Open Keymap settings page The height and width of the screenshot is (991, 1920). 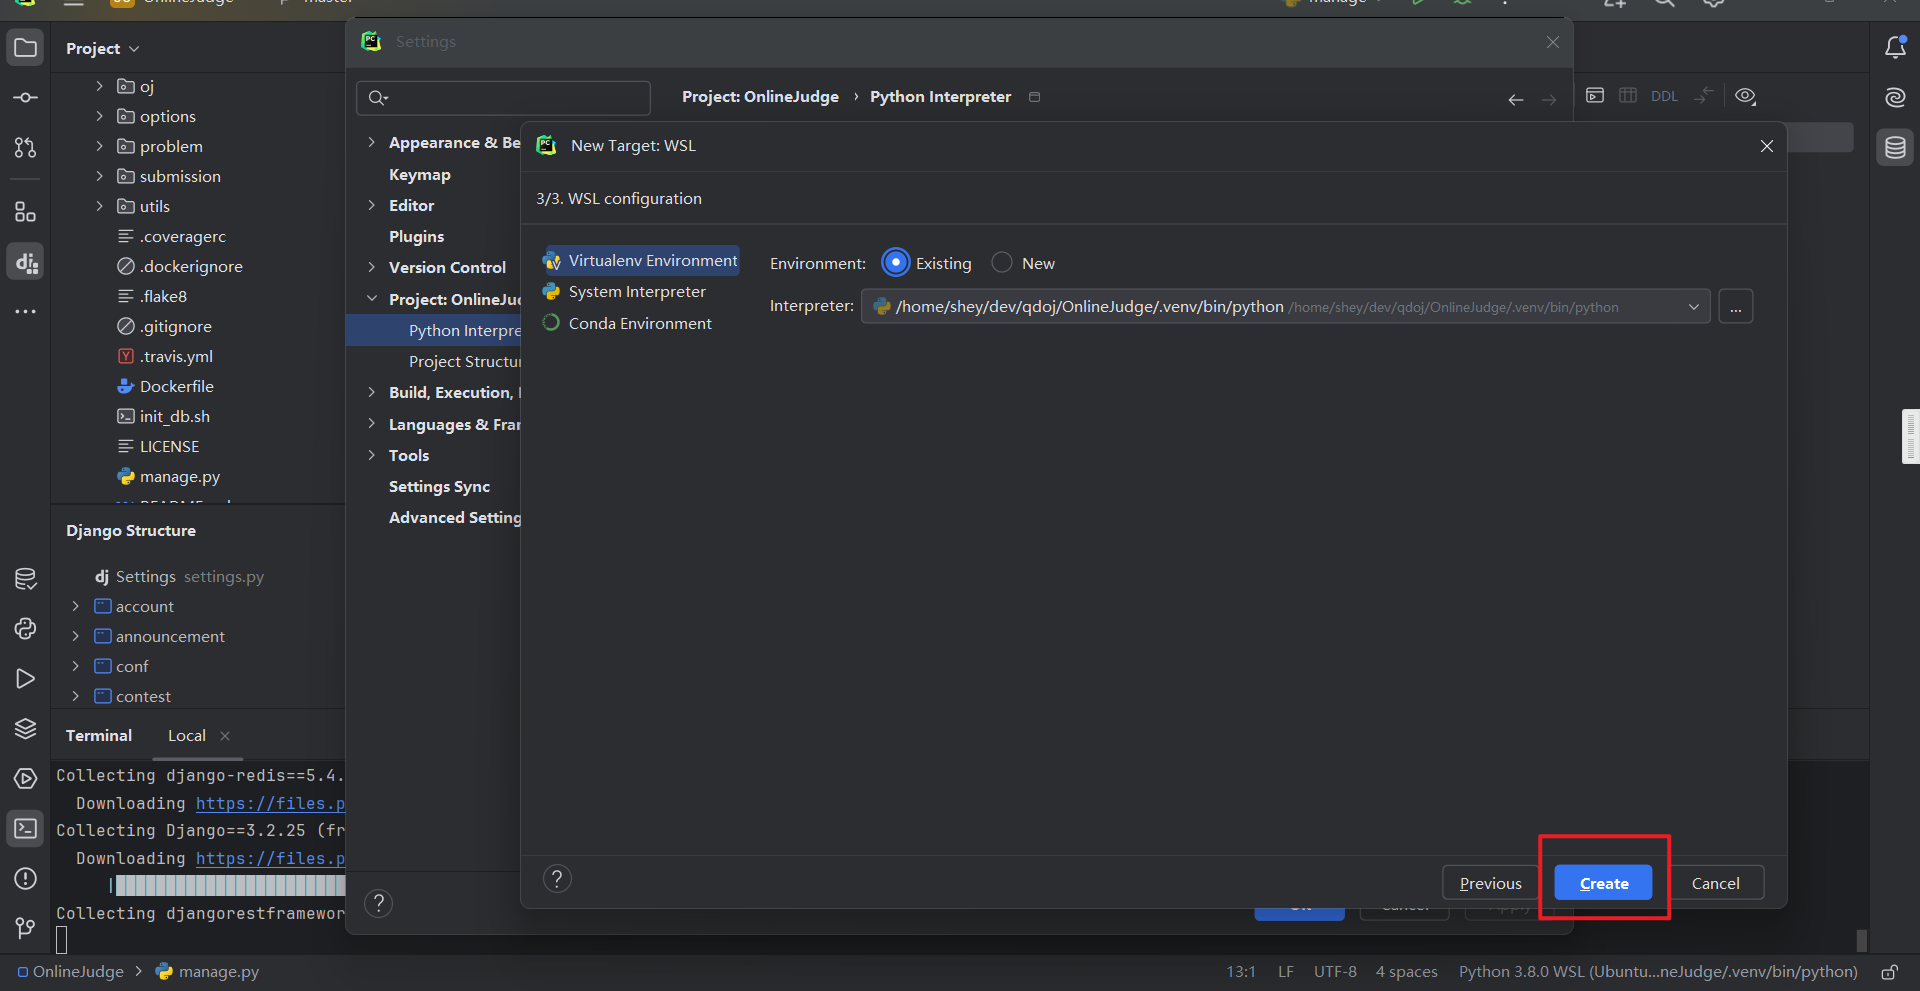[x=420, y=174]
